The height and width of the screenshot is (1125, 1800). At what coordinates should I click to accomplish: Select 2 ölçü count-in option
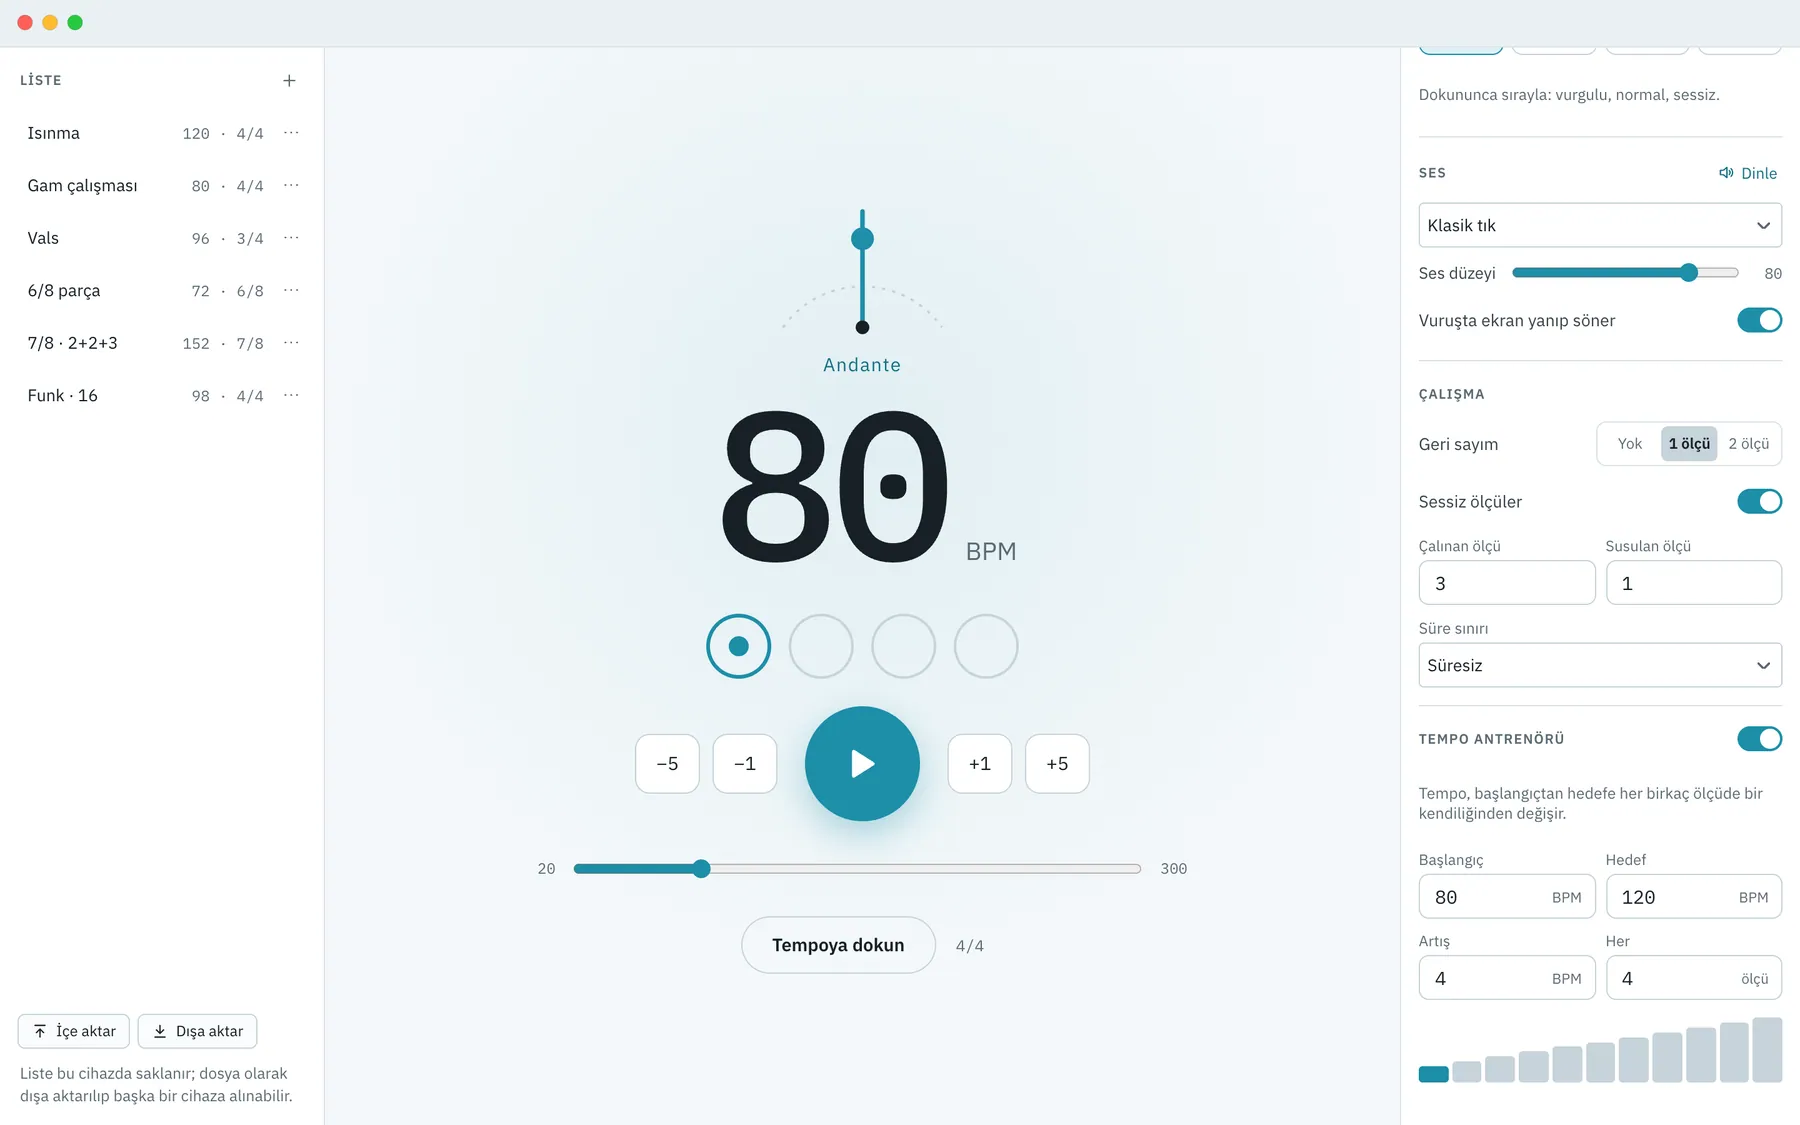[x=1749, y=444]
